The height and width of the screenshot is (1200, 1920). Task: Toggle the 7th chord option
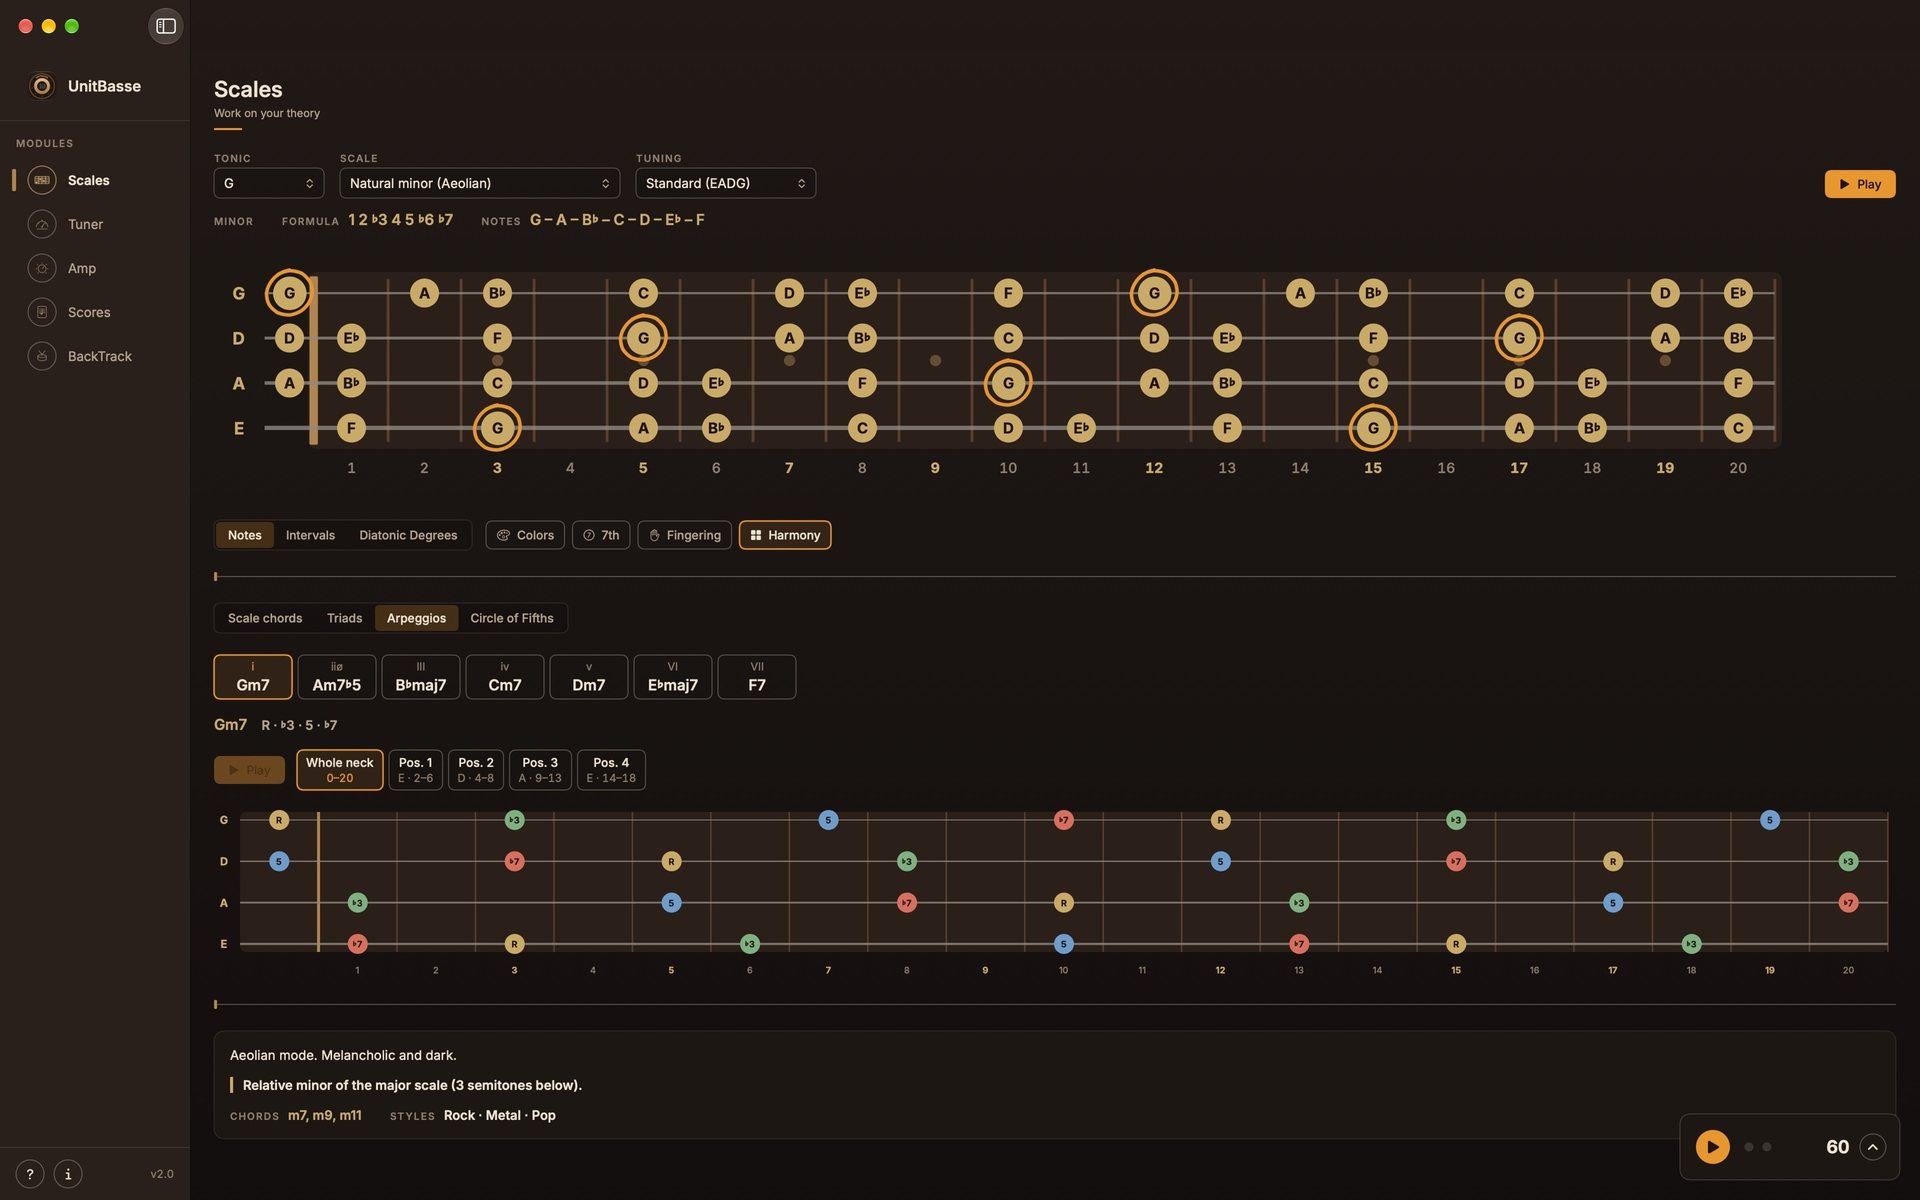[x=601, y=535]
